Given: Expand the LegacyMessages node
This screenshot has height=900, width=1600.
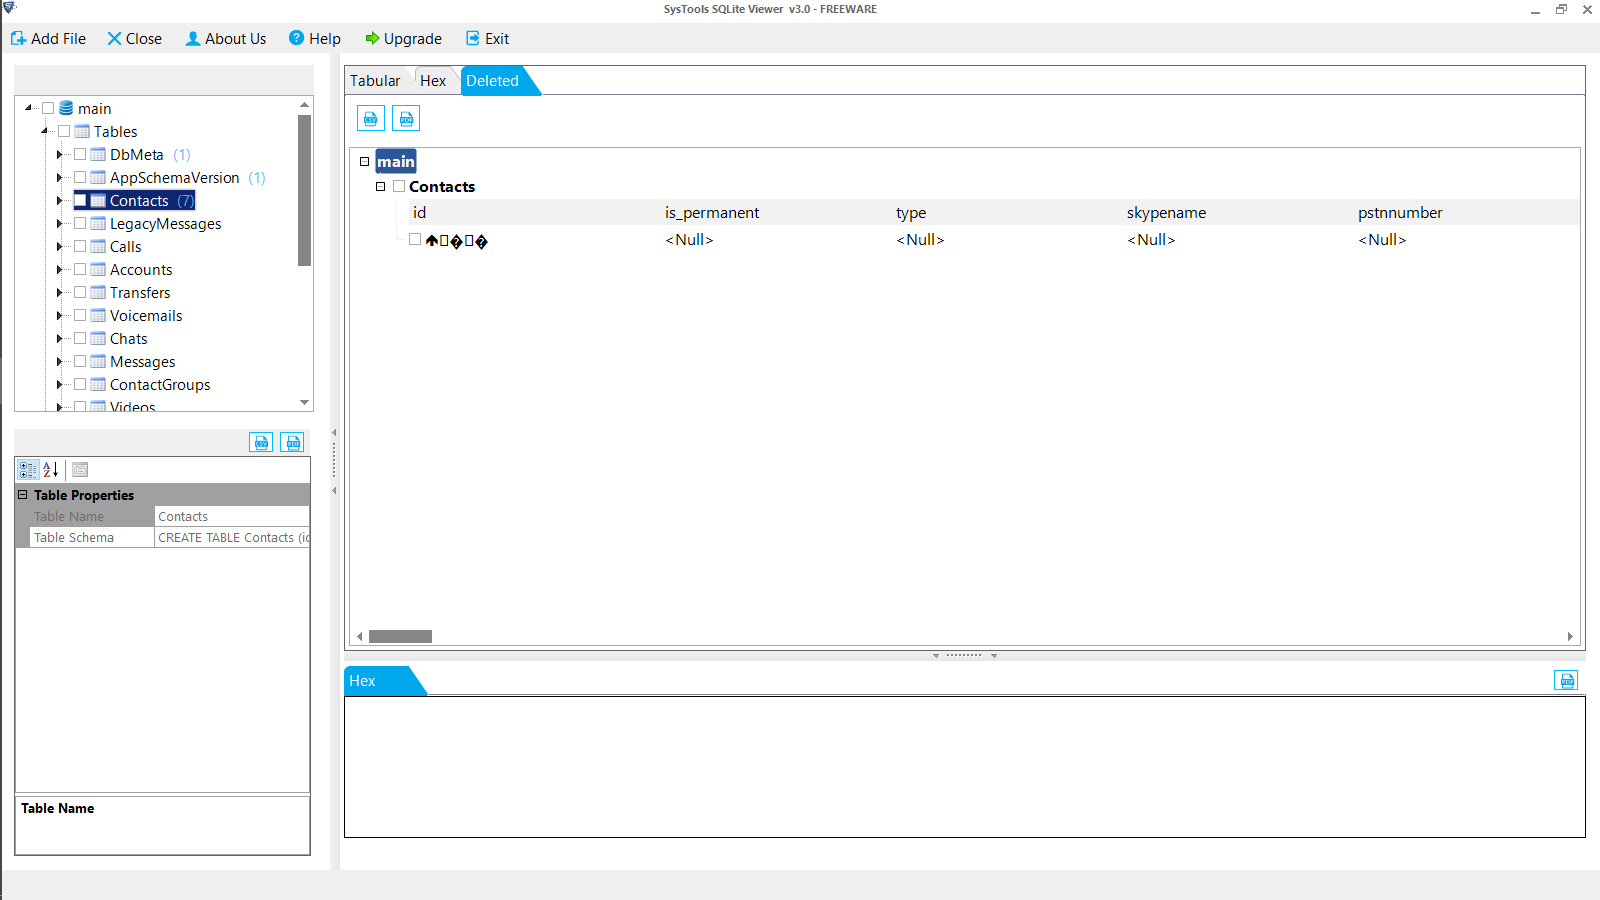Looking at the screenshot, I should [x=60, y=223].
